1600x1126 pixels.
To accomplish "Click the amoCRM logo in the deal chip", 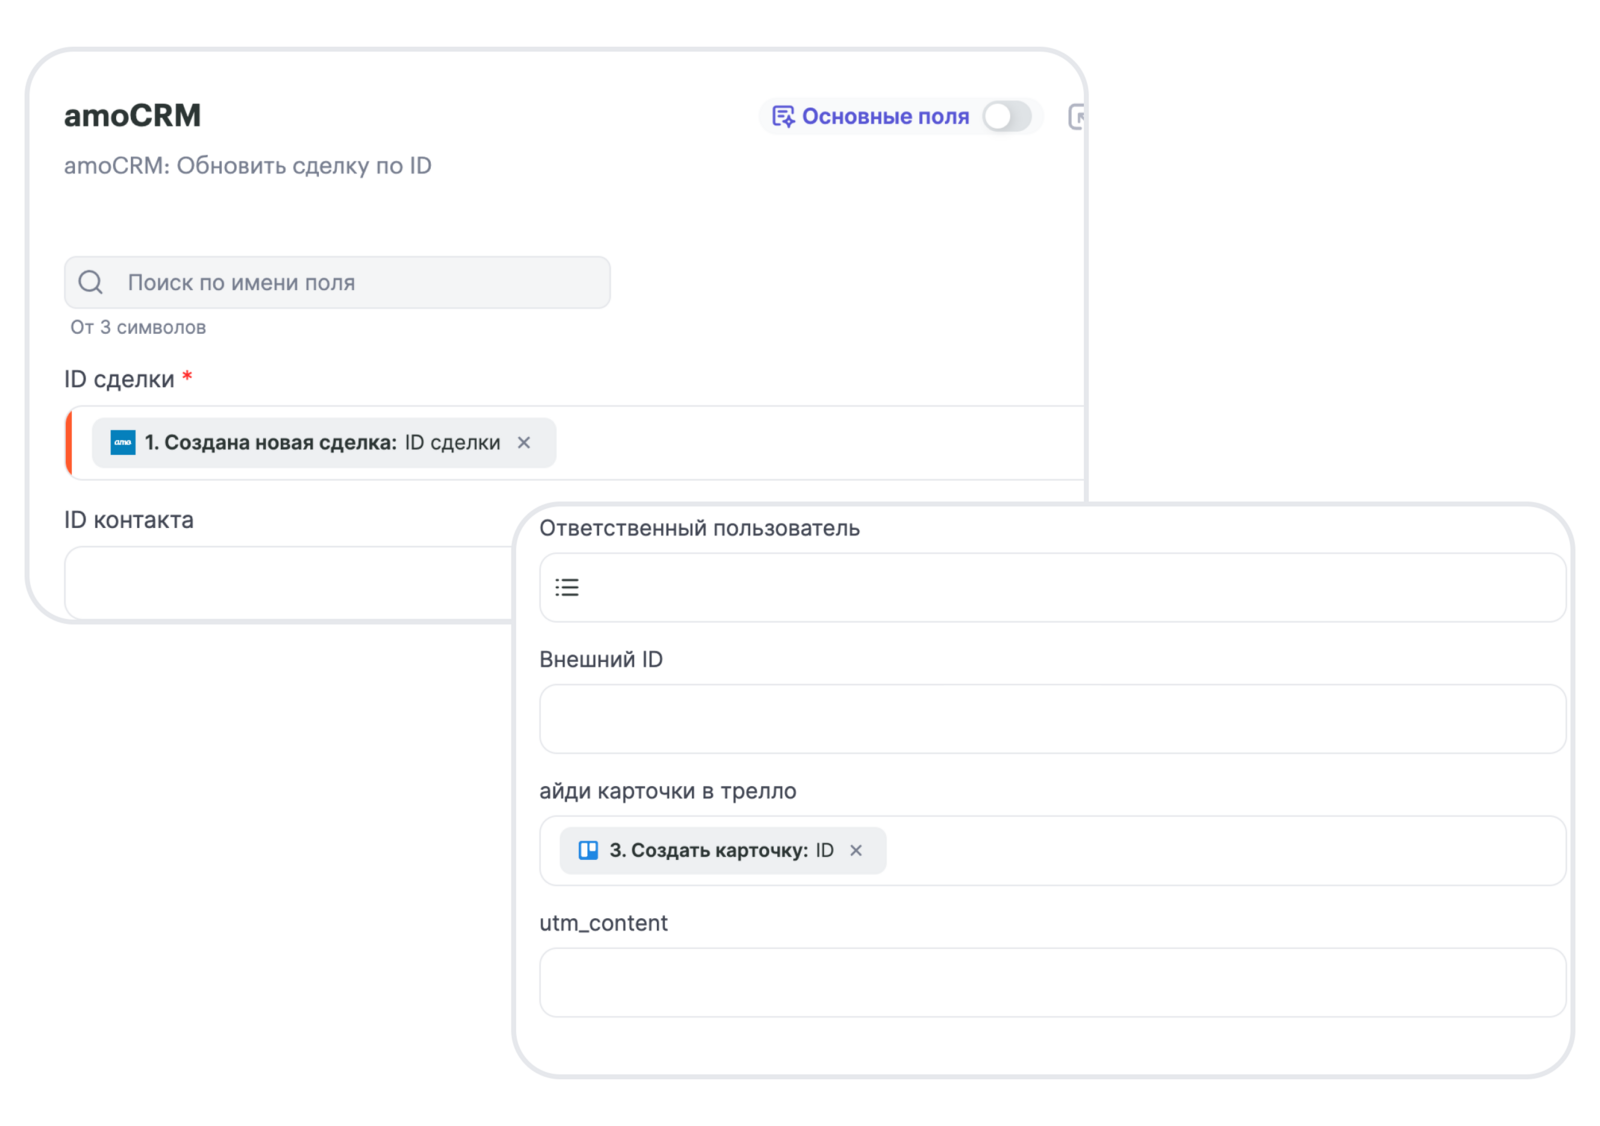I will (x=123, y=443).
